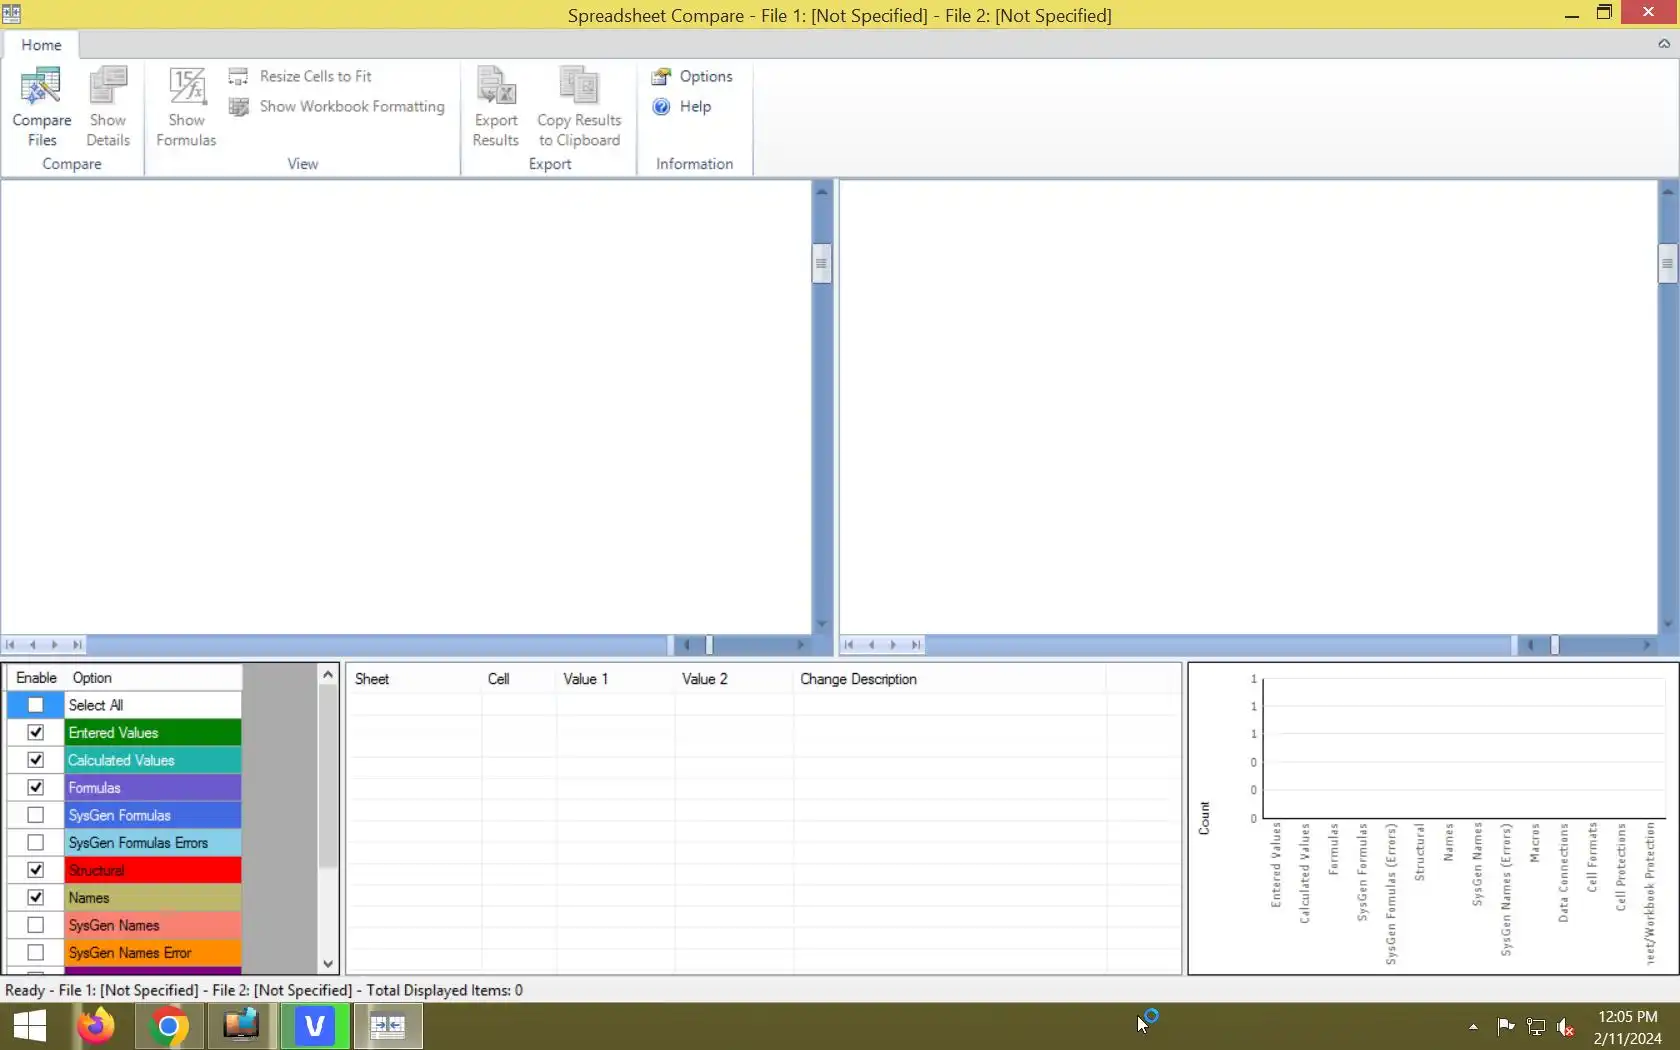
Task: Open the Options dialog
Action: click(x=692, y=76)
